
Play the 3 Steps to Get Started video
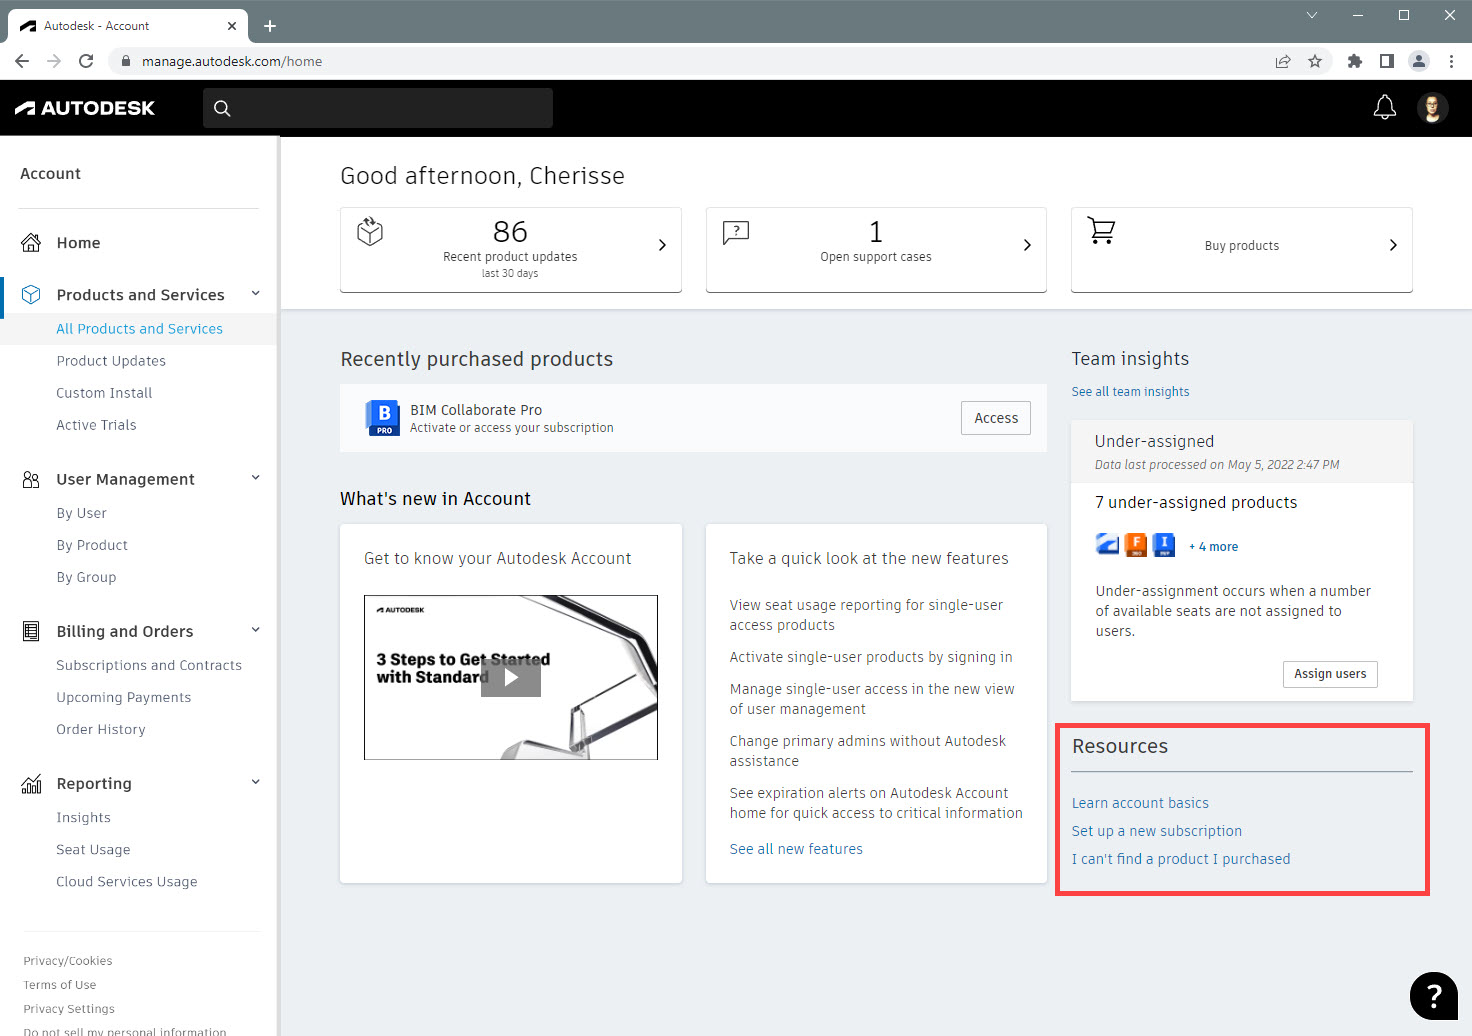tap(511, 677)
